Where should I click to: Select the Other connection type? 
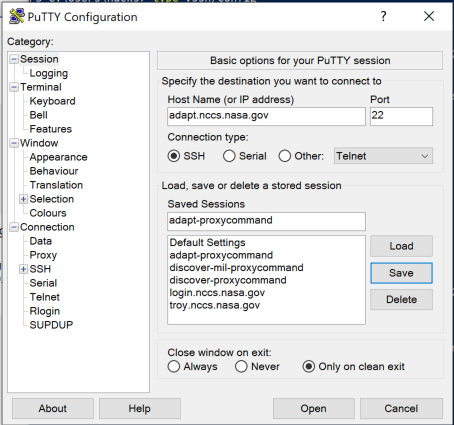[284, 156]
